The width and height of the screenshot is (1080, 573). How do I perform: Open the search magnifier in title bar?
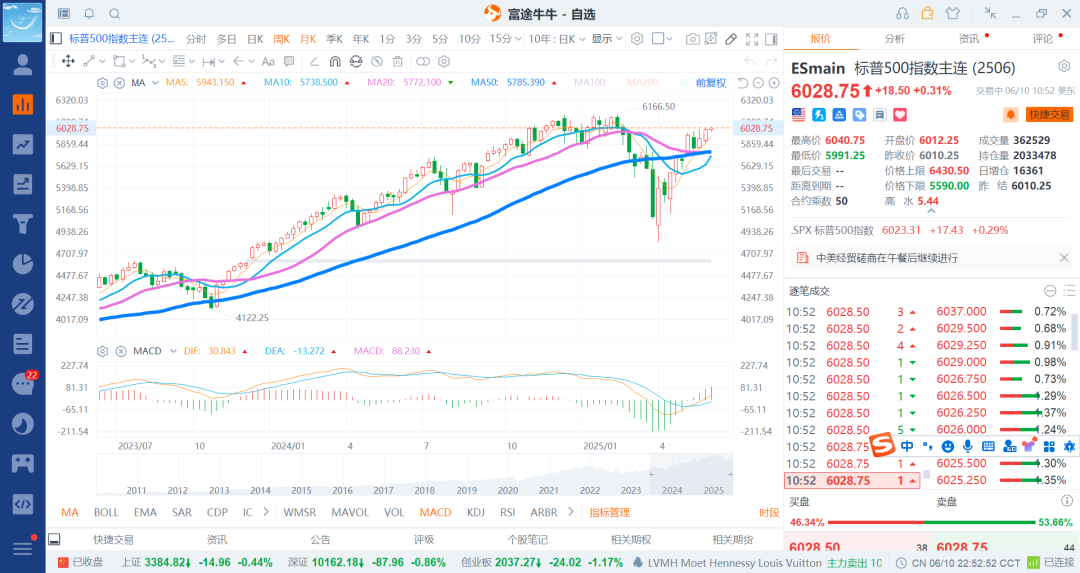pos(115,14)
